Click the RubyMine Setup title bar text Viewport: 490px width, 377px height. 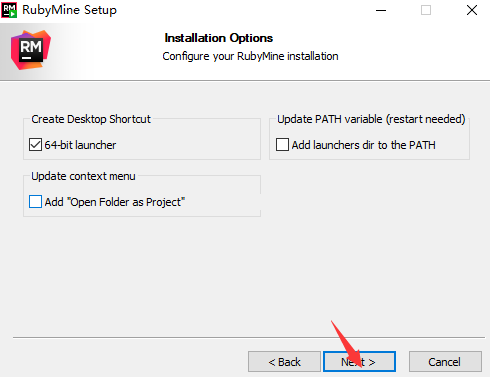click(x=69, y=10)
